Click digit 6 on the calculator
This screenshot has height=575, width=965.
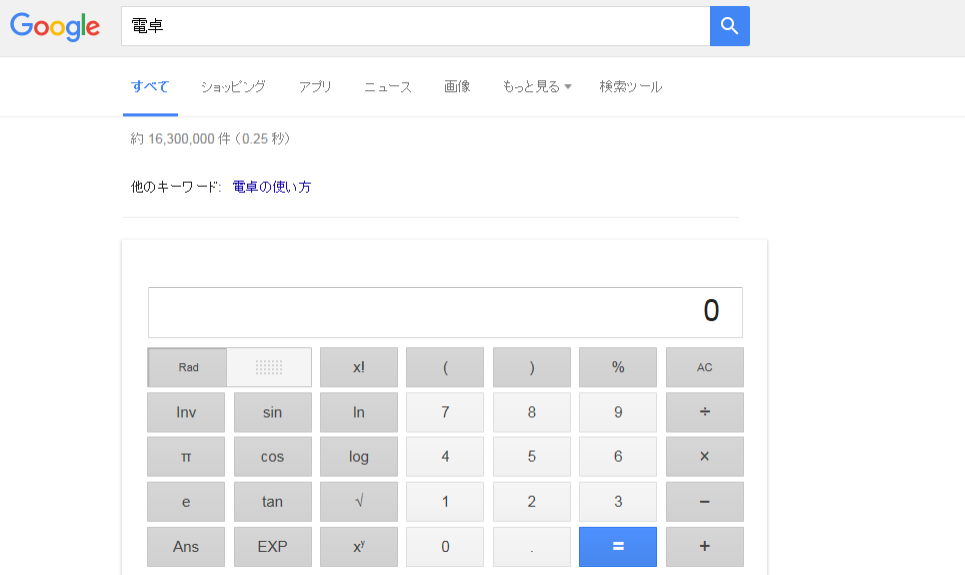[618, 457]
